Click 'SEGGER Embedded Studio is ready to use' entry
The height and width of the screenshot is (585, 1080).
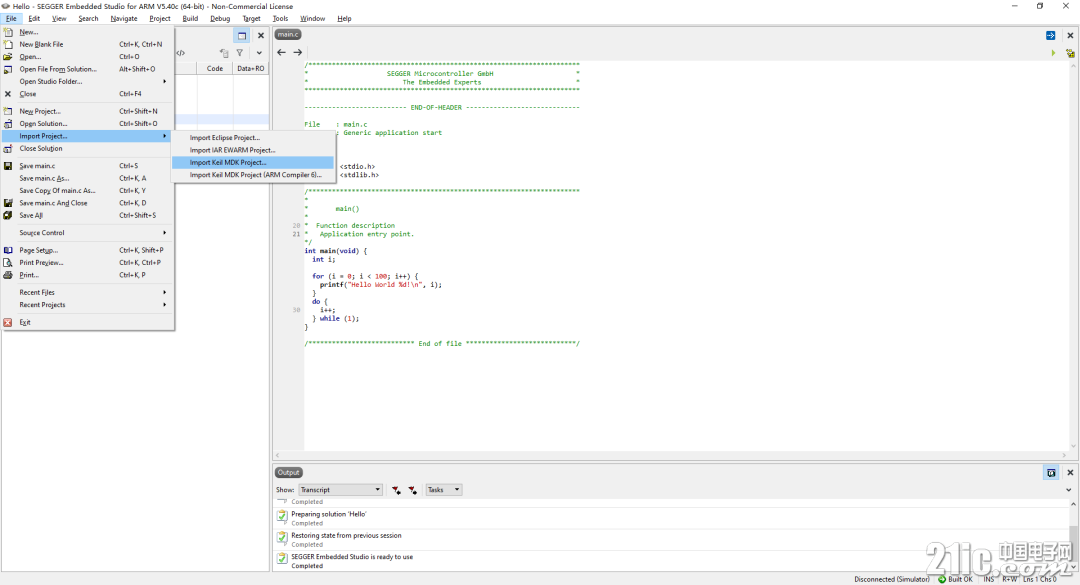[352, 557]
